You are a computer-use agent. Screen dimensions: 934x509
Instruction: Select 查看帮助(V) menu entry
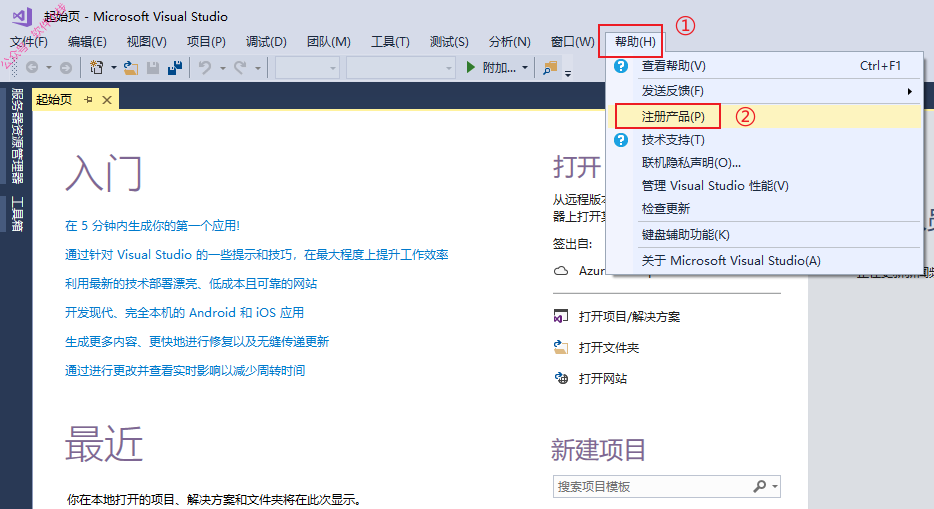pyautogui.click(x=765, y=66)
